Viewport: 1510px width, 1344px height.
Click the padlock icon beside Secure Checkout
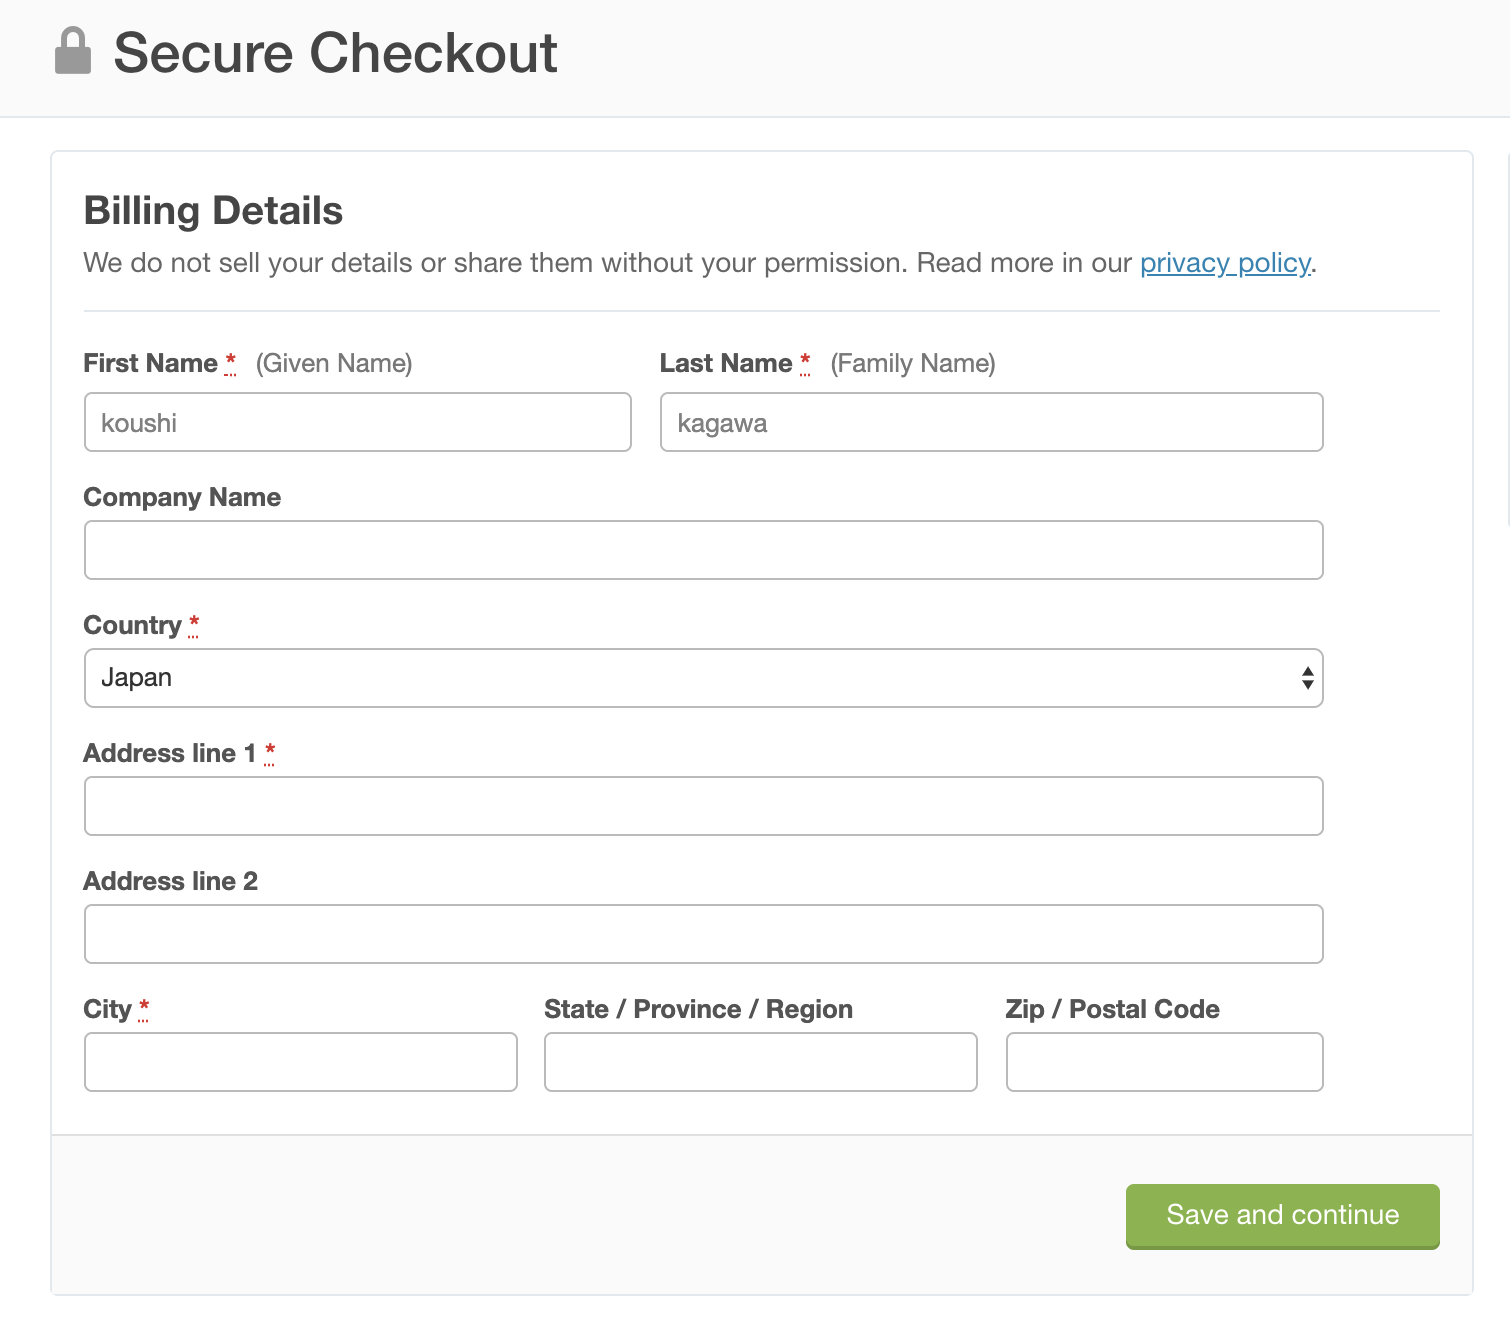72,51
